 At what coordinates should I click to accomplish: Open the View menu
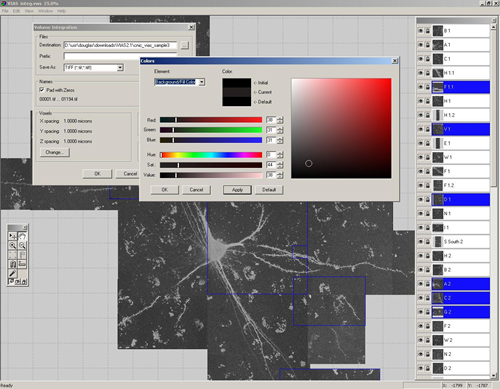pyautogui.click(x=29, y=11)
